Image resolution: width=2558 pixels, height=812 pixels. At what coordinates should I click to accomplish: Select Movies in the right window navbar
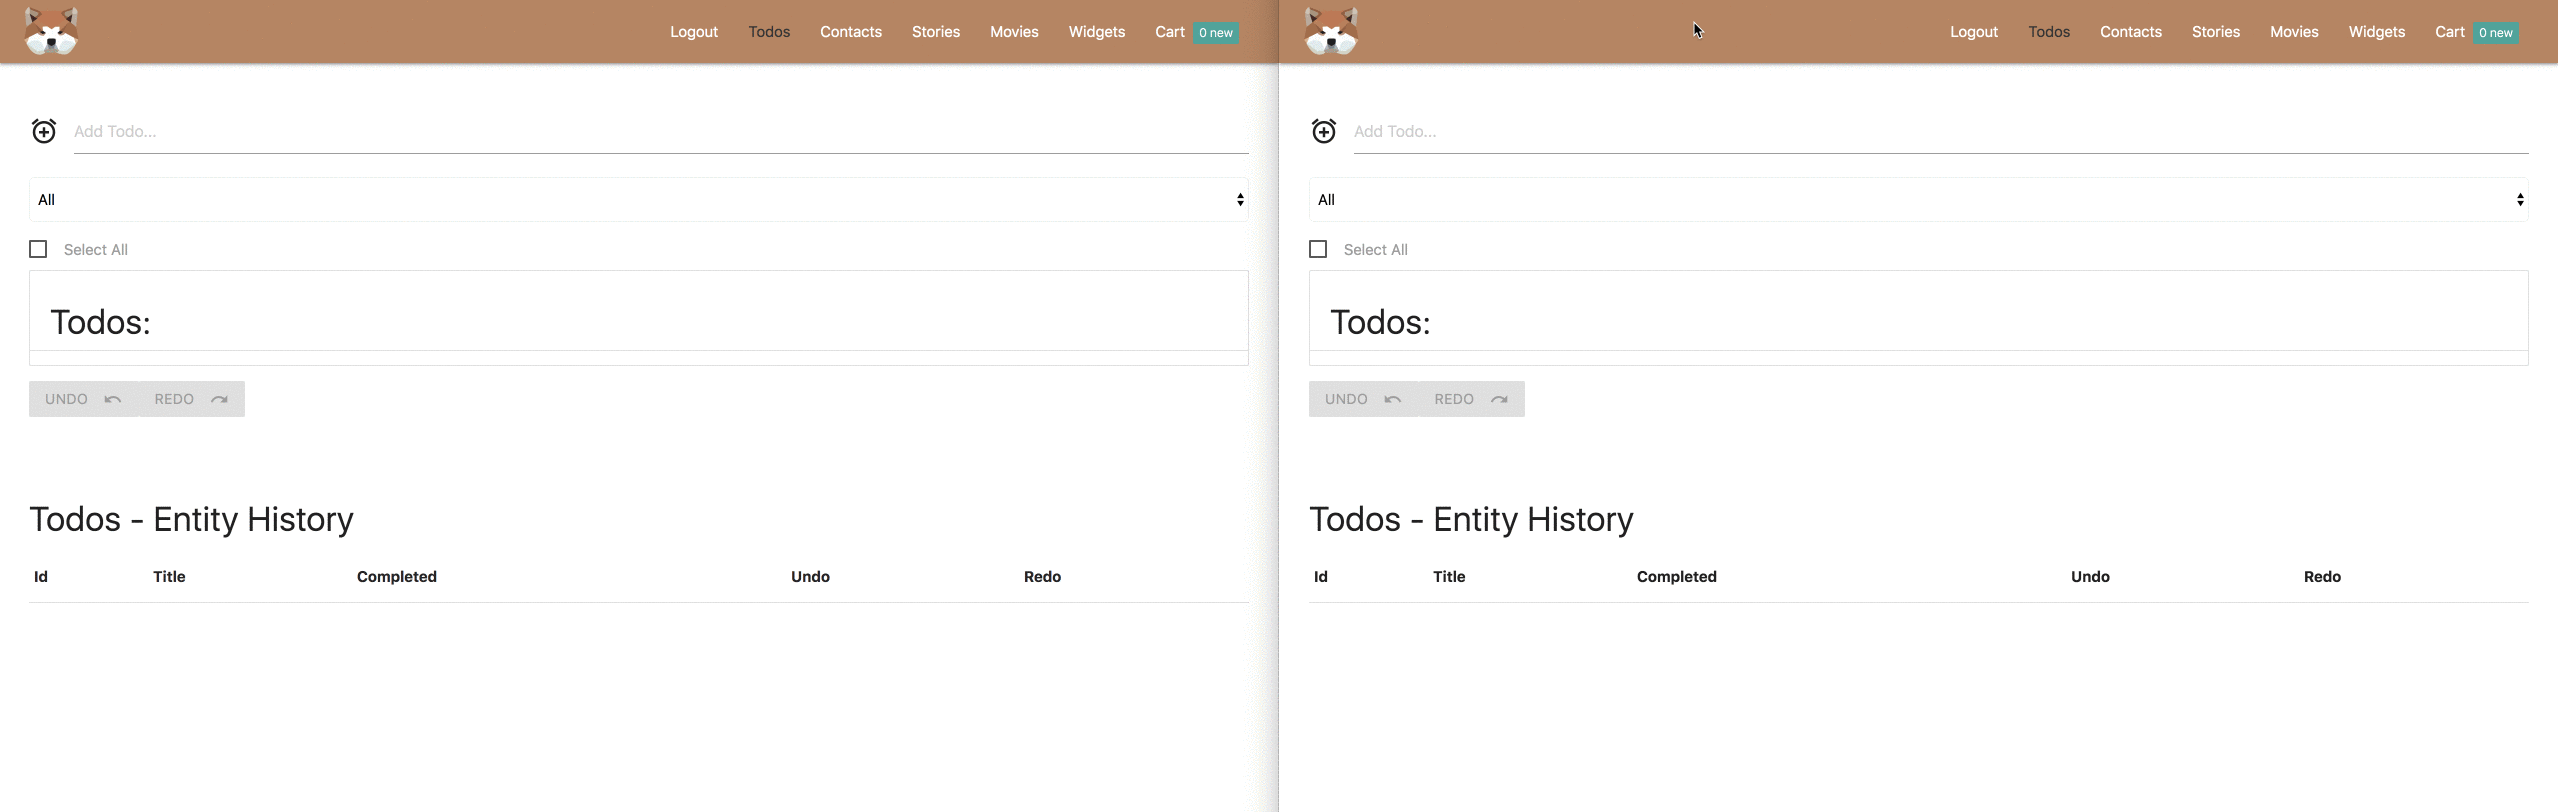pyautogui.click(x=2294, y=32)
